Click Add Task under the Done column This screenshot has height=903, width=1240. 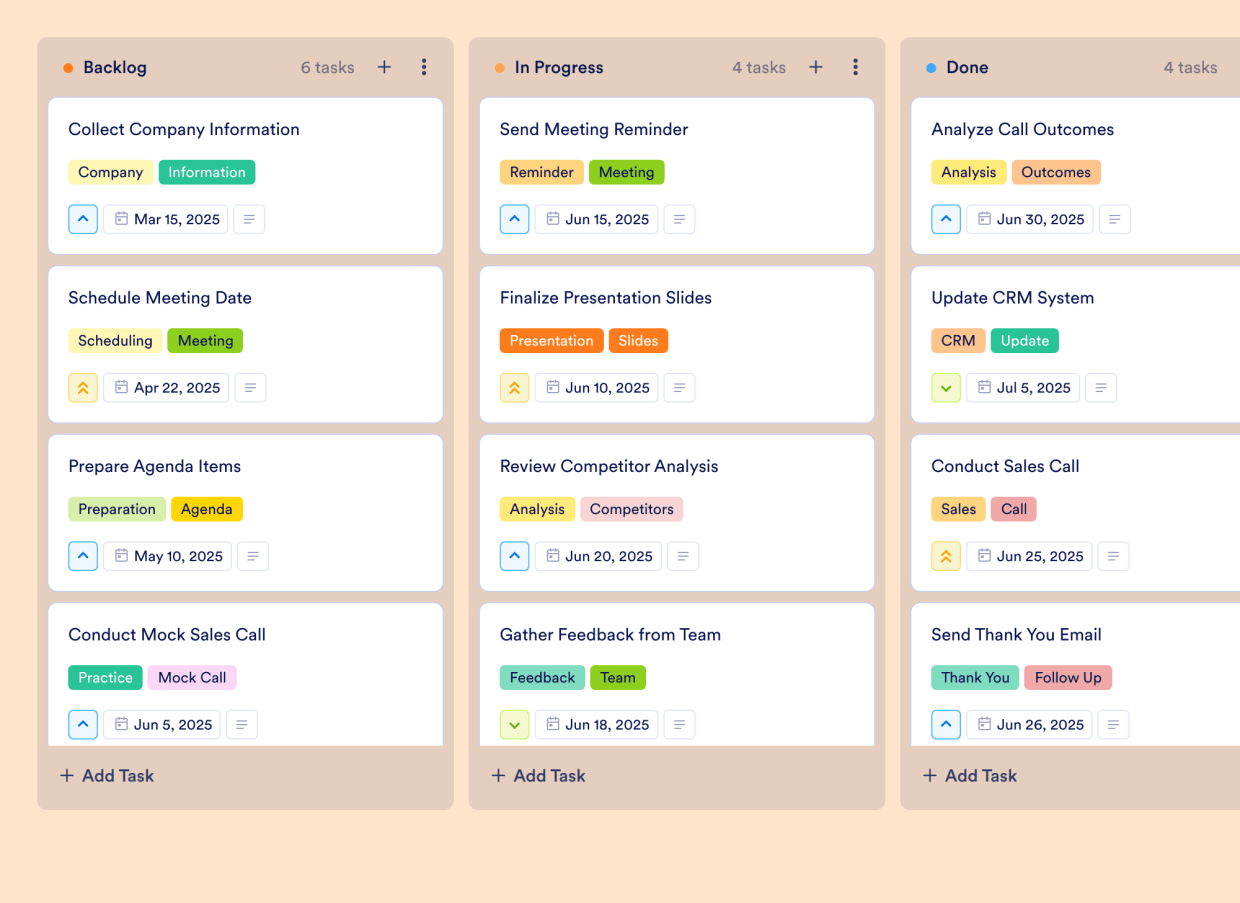(969, 775)
